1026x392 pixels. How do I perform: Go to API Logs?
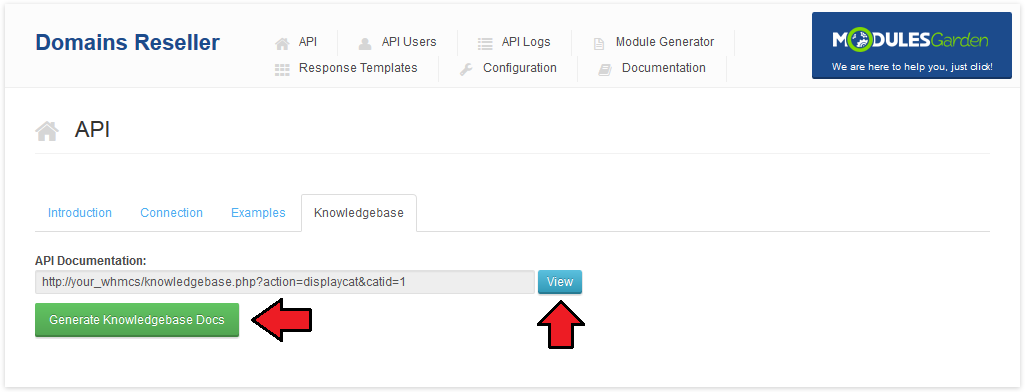526,42
